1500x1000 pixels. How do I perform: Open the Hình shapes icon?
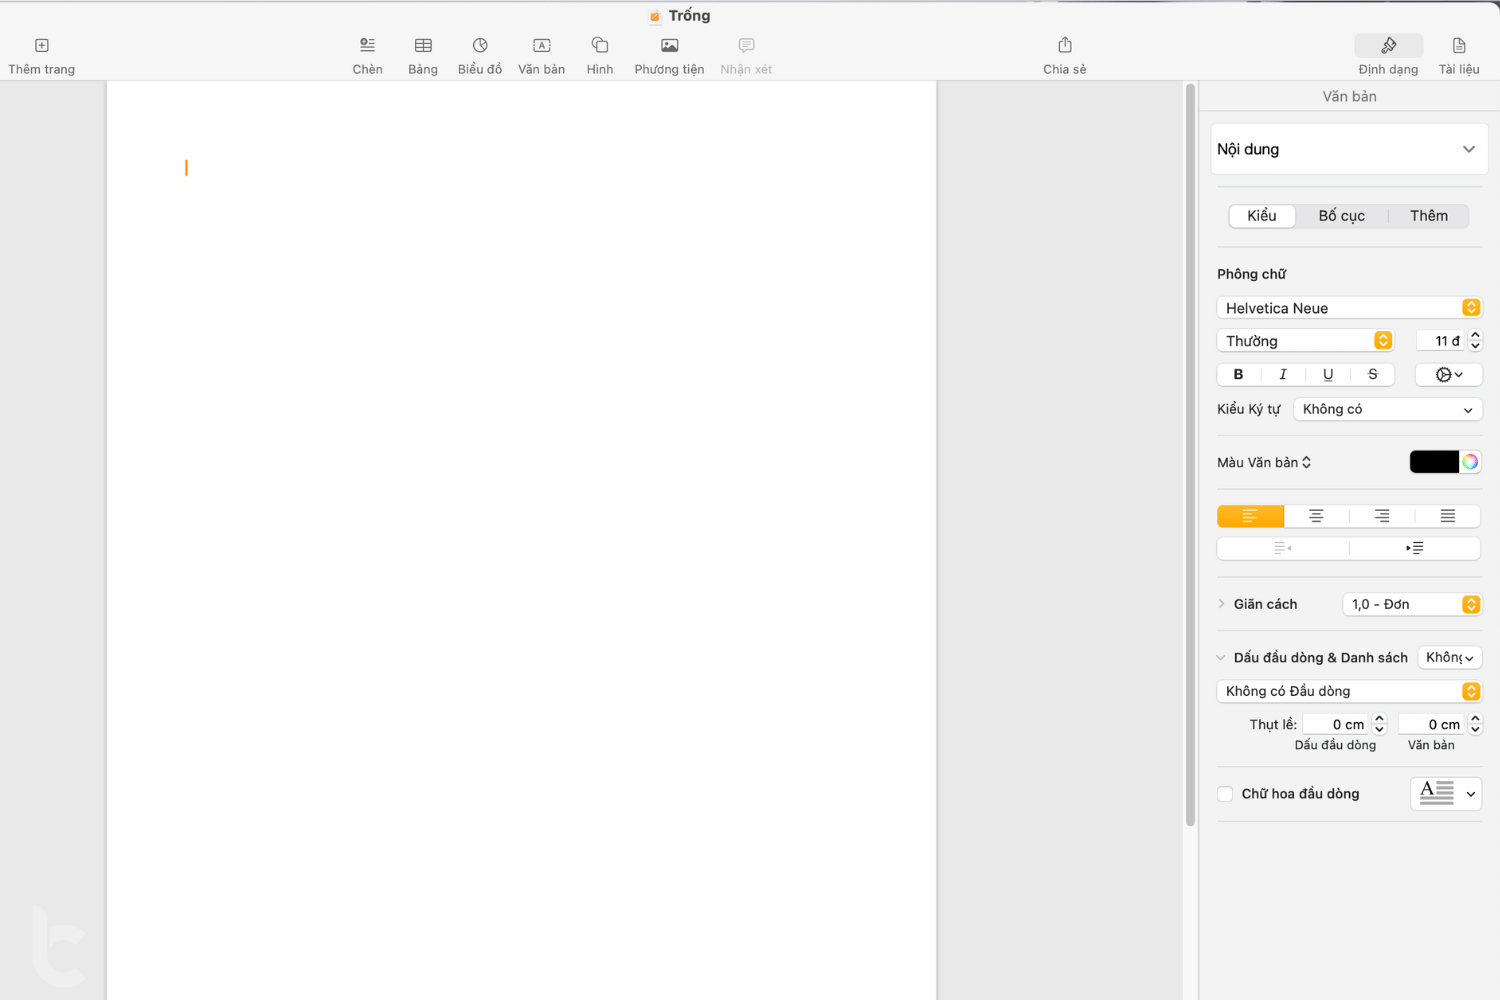(600, 46)
